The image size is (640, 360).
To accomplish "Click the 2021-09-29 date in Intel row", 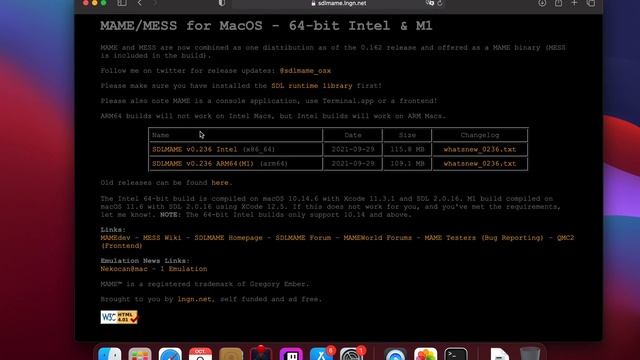I will [353, 149].
